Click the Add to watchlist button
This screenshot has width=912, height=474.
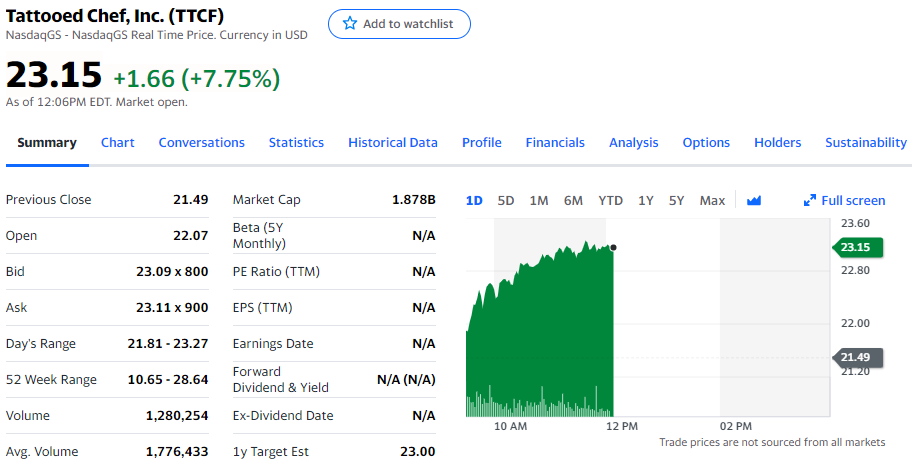(399, 24)
